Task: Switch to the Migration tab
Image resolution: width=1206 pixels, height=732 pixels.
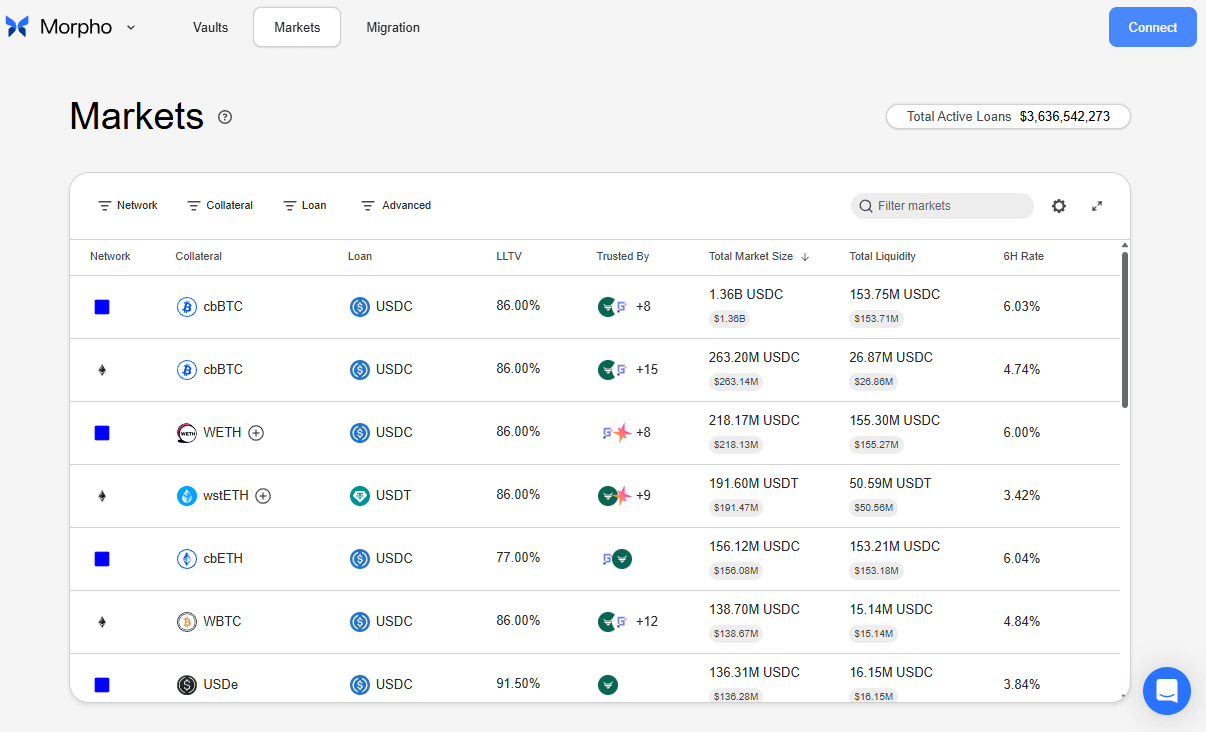Action: point(393,28)
